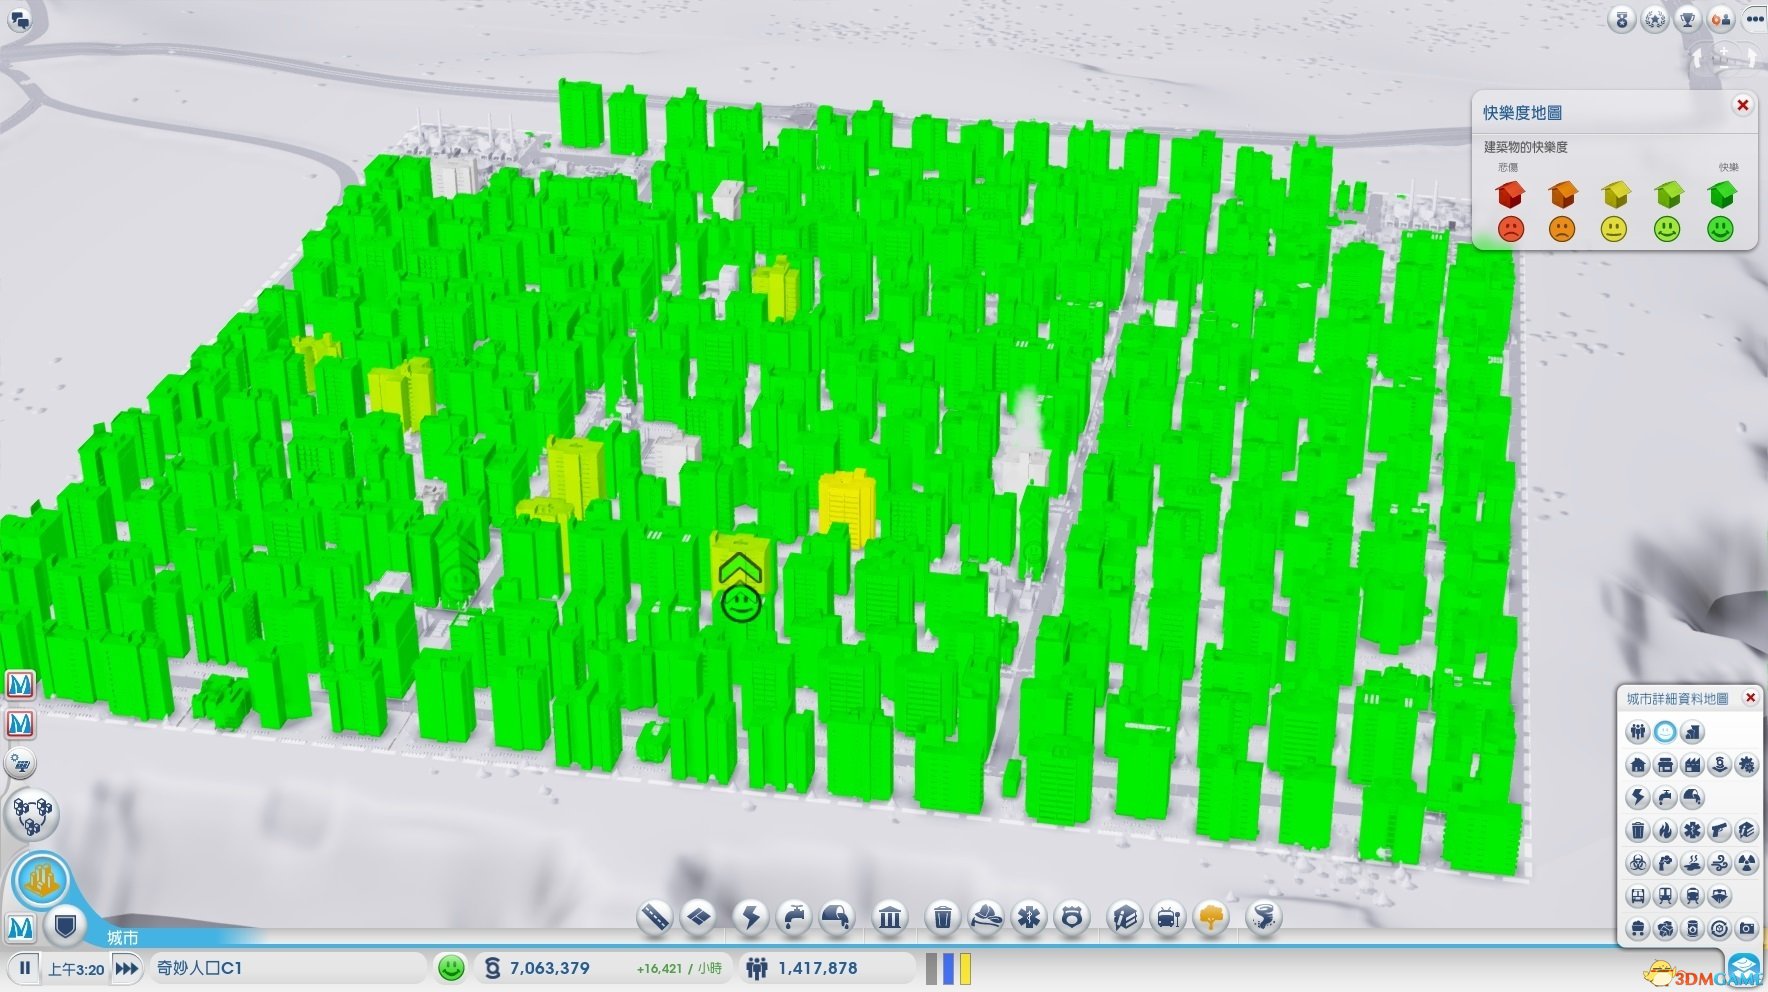Toggle the Bus transit data map

(1637, 895)
